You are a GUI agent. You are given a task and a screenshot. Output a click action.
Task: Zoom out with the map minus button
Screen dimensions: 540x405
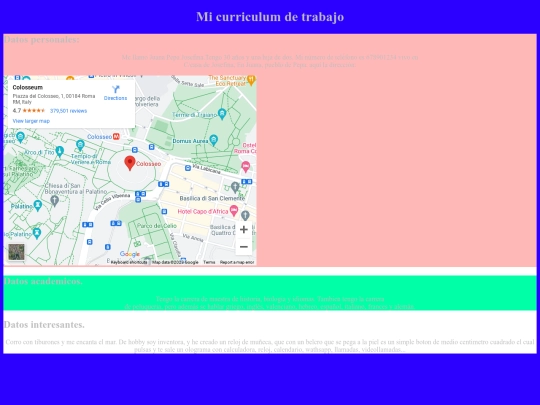point(243,247)
